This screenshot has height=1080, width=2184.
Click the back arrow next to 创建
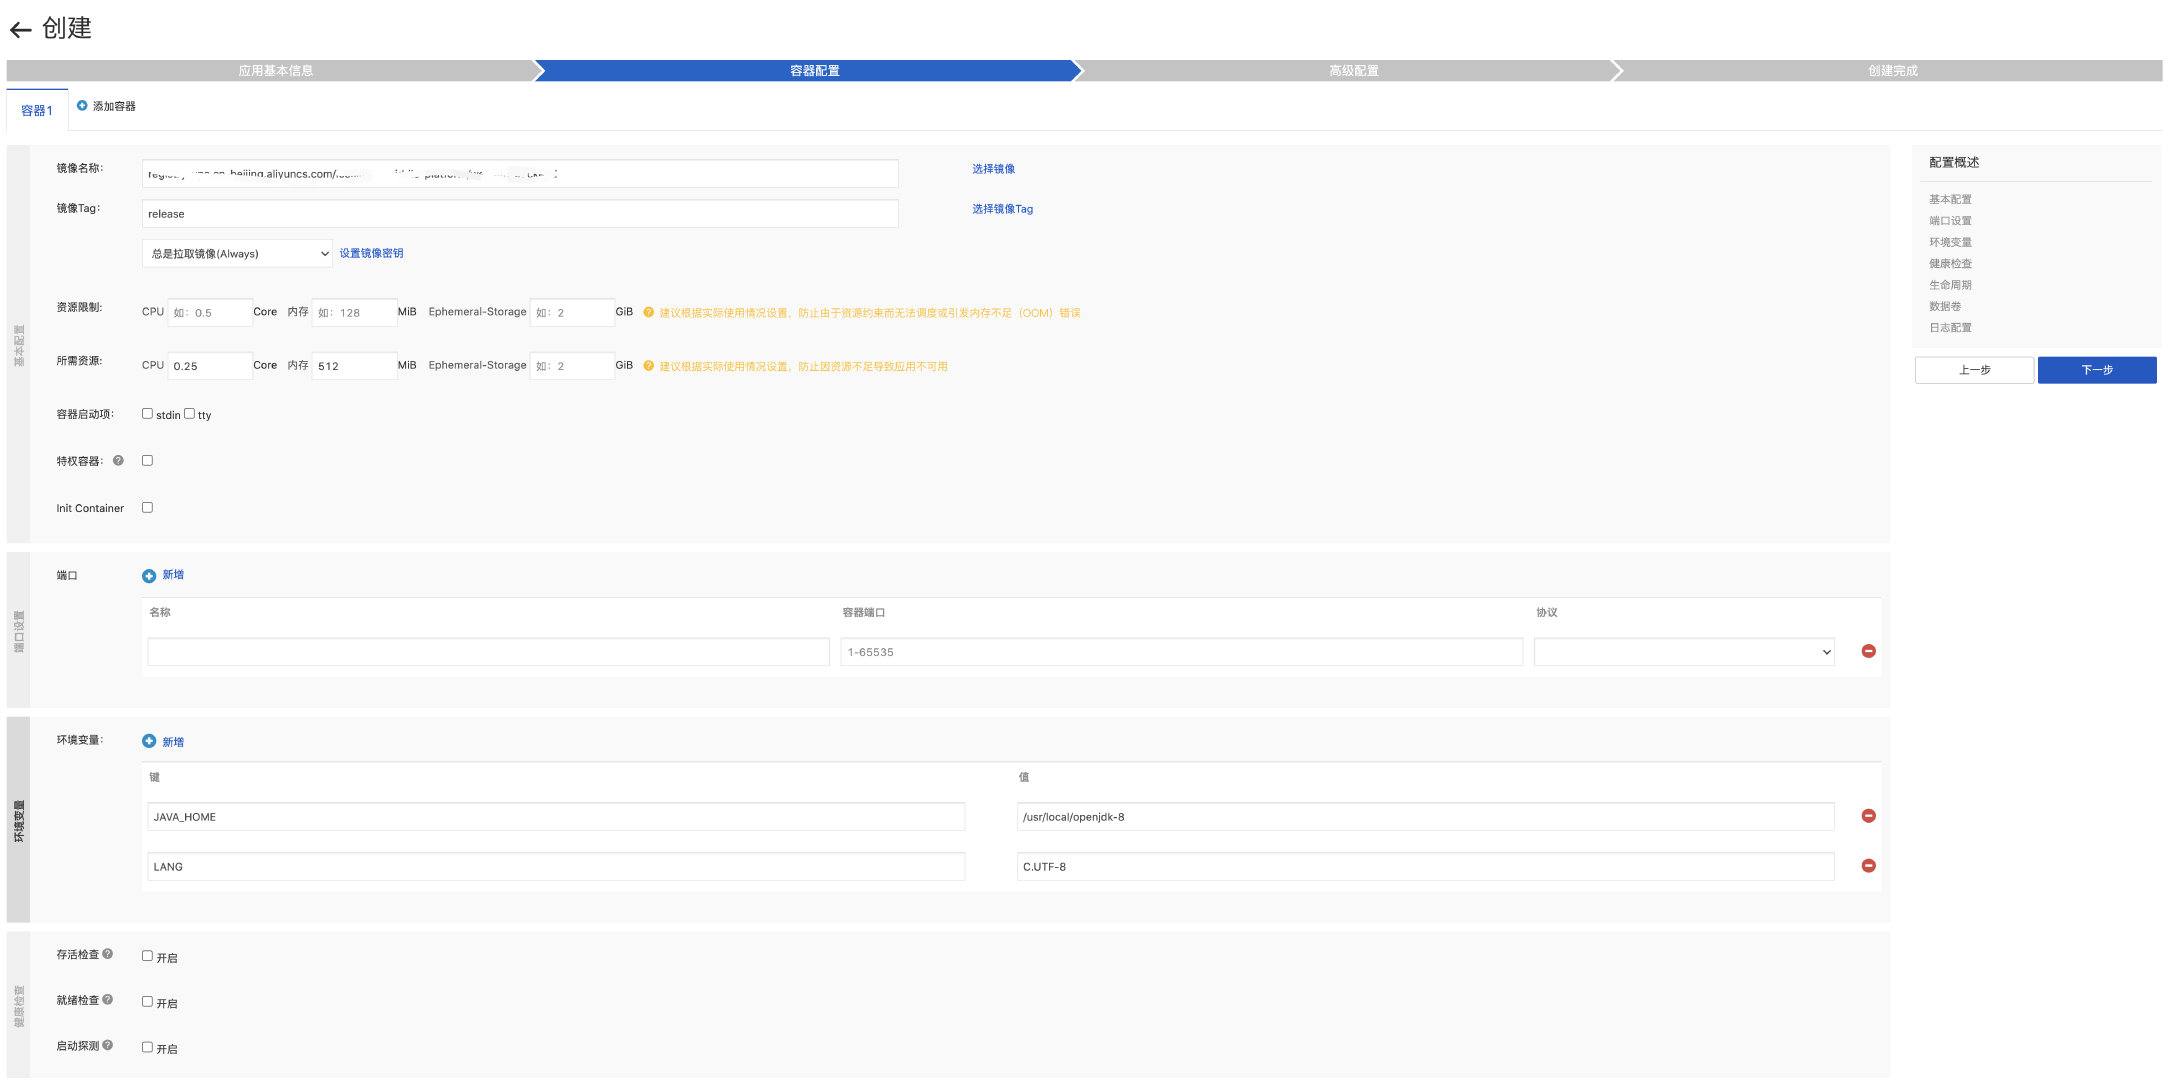20,29
